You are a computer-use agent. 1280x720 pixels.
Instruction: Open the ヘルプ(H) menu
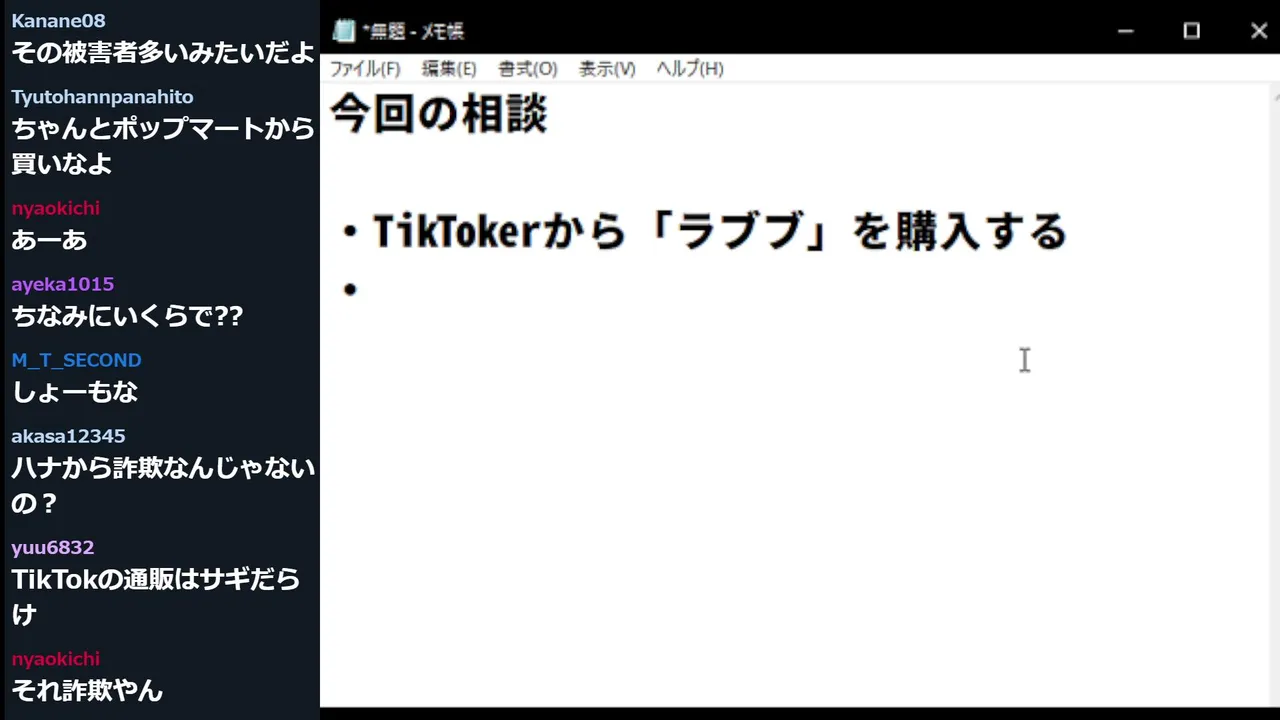point(690,68)
